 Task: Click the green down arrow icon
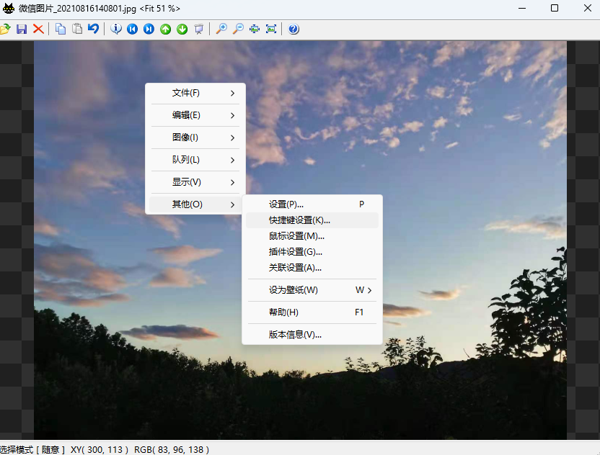tap(182, 29)
